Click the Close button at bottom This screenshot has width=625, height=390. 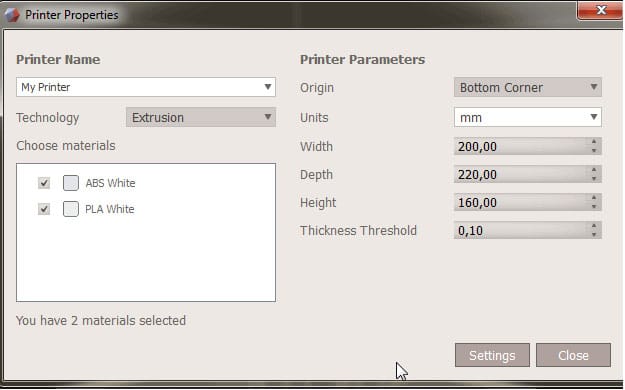point(573,355)
